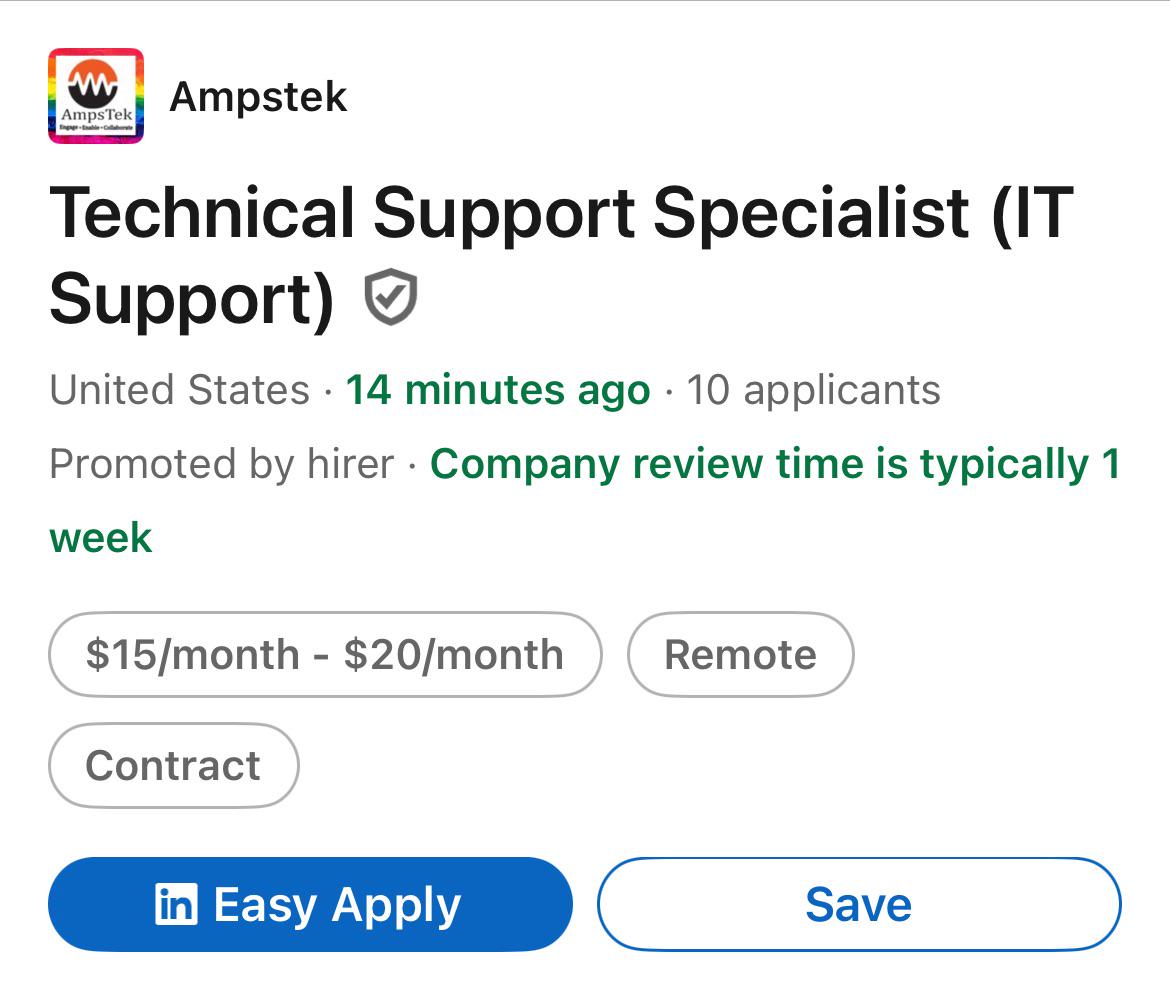View the 10 applicants count

[813, 389]
